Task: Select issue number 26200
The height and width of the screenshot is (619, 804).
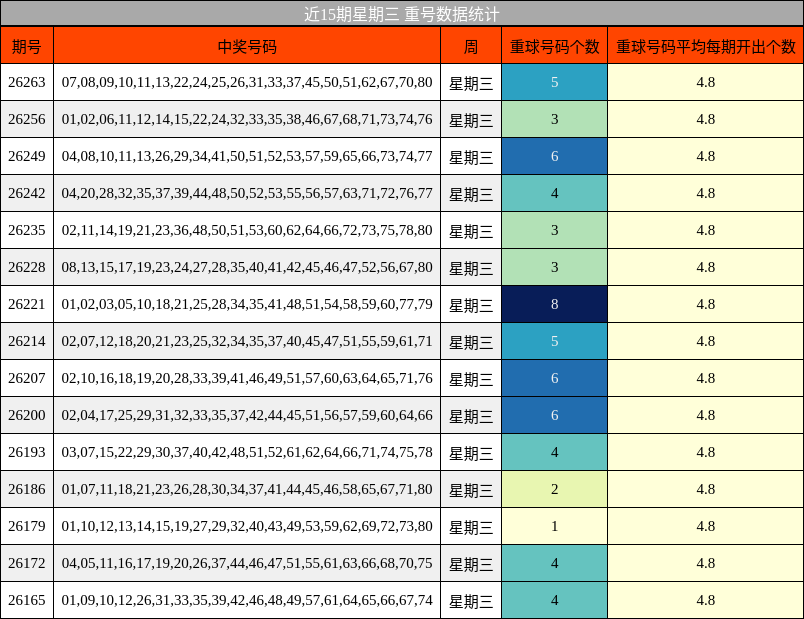Action: (27, 415)
